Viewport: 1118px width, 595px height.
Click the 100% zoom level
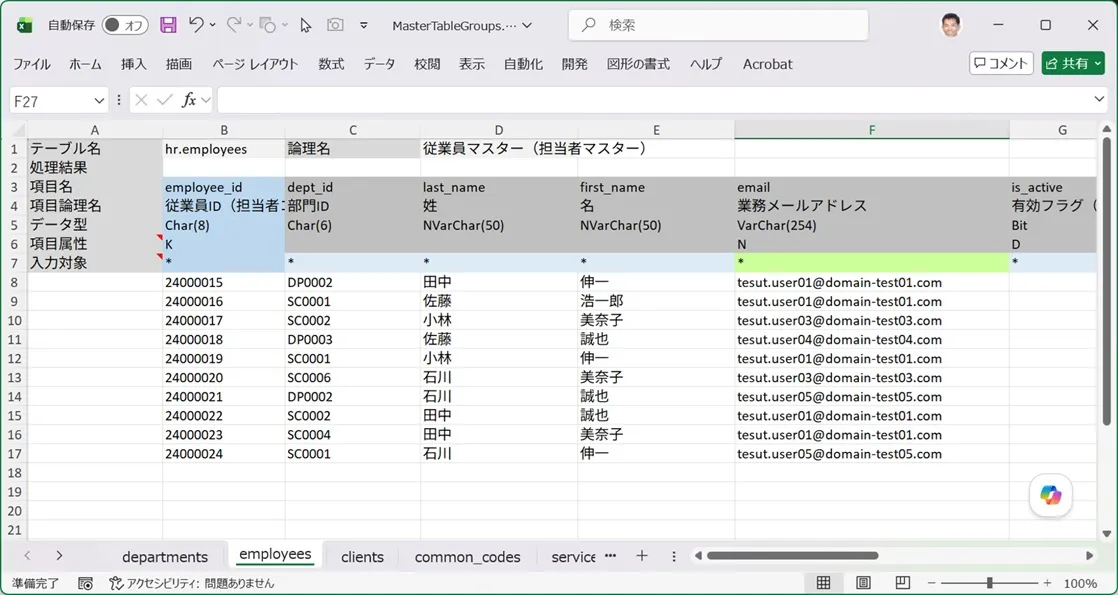tap(1080, 584)
